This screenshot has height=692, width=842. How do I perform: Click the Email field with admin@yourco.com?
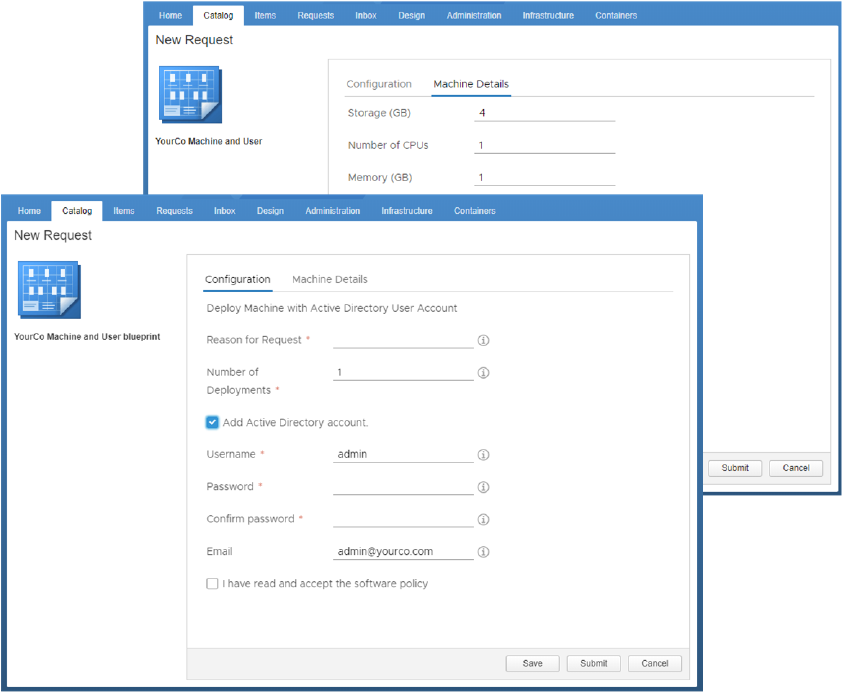403,551
